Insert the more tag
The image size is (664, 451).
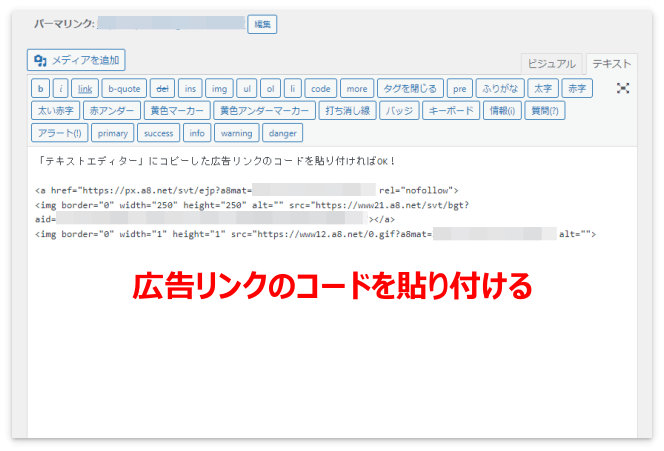click(x=357, y=89)
